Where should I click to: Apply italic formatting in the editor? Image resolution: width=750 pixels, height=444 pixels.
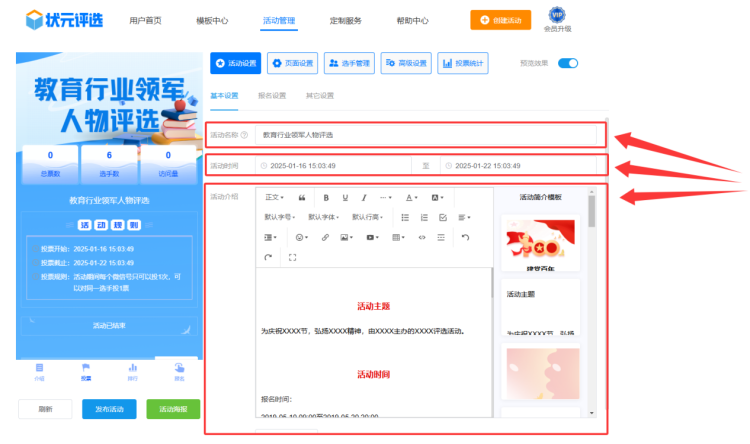(x=364, y=197)
